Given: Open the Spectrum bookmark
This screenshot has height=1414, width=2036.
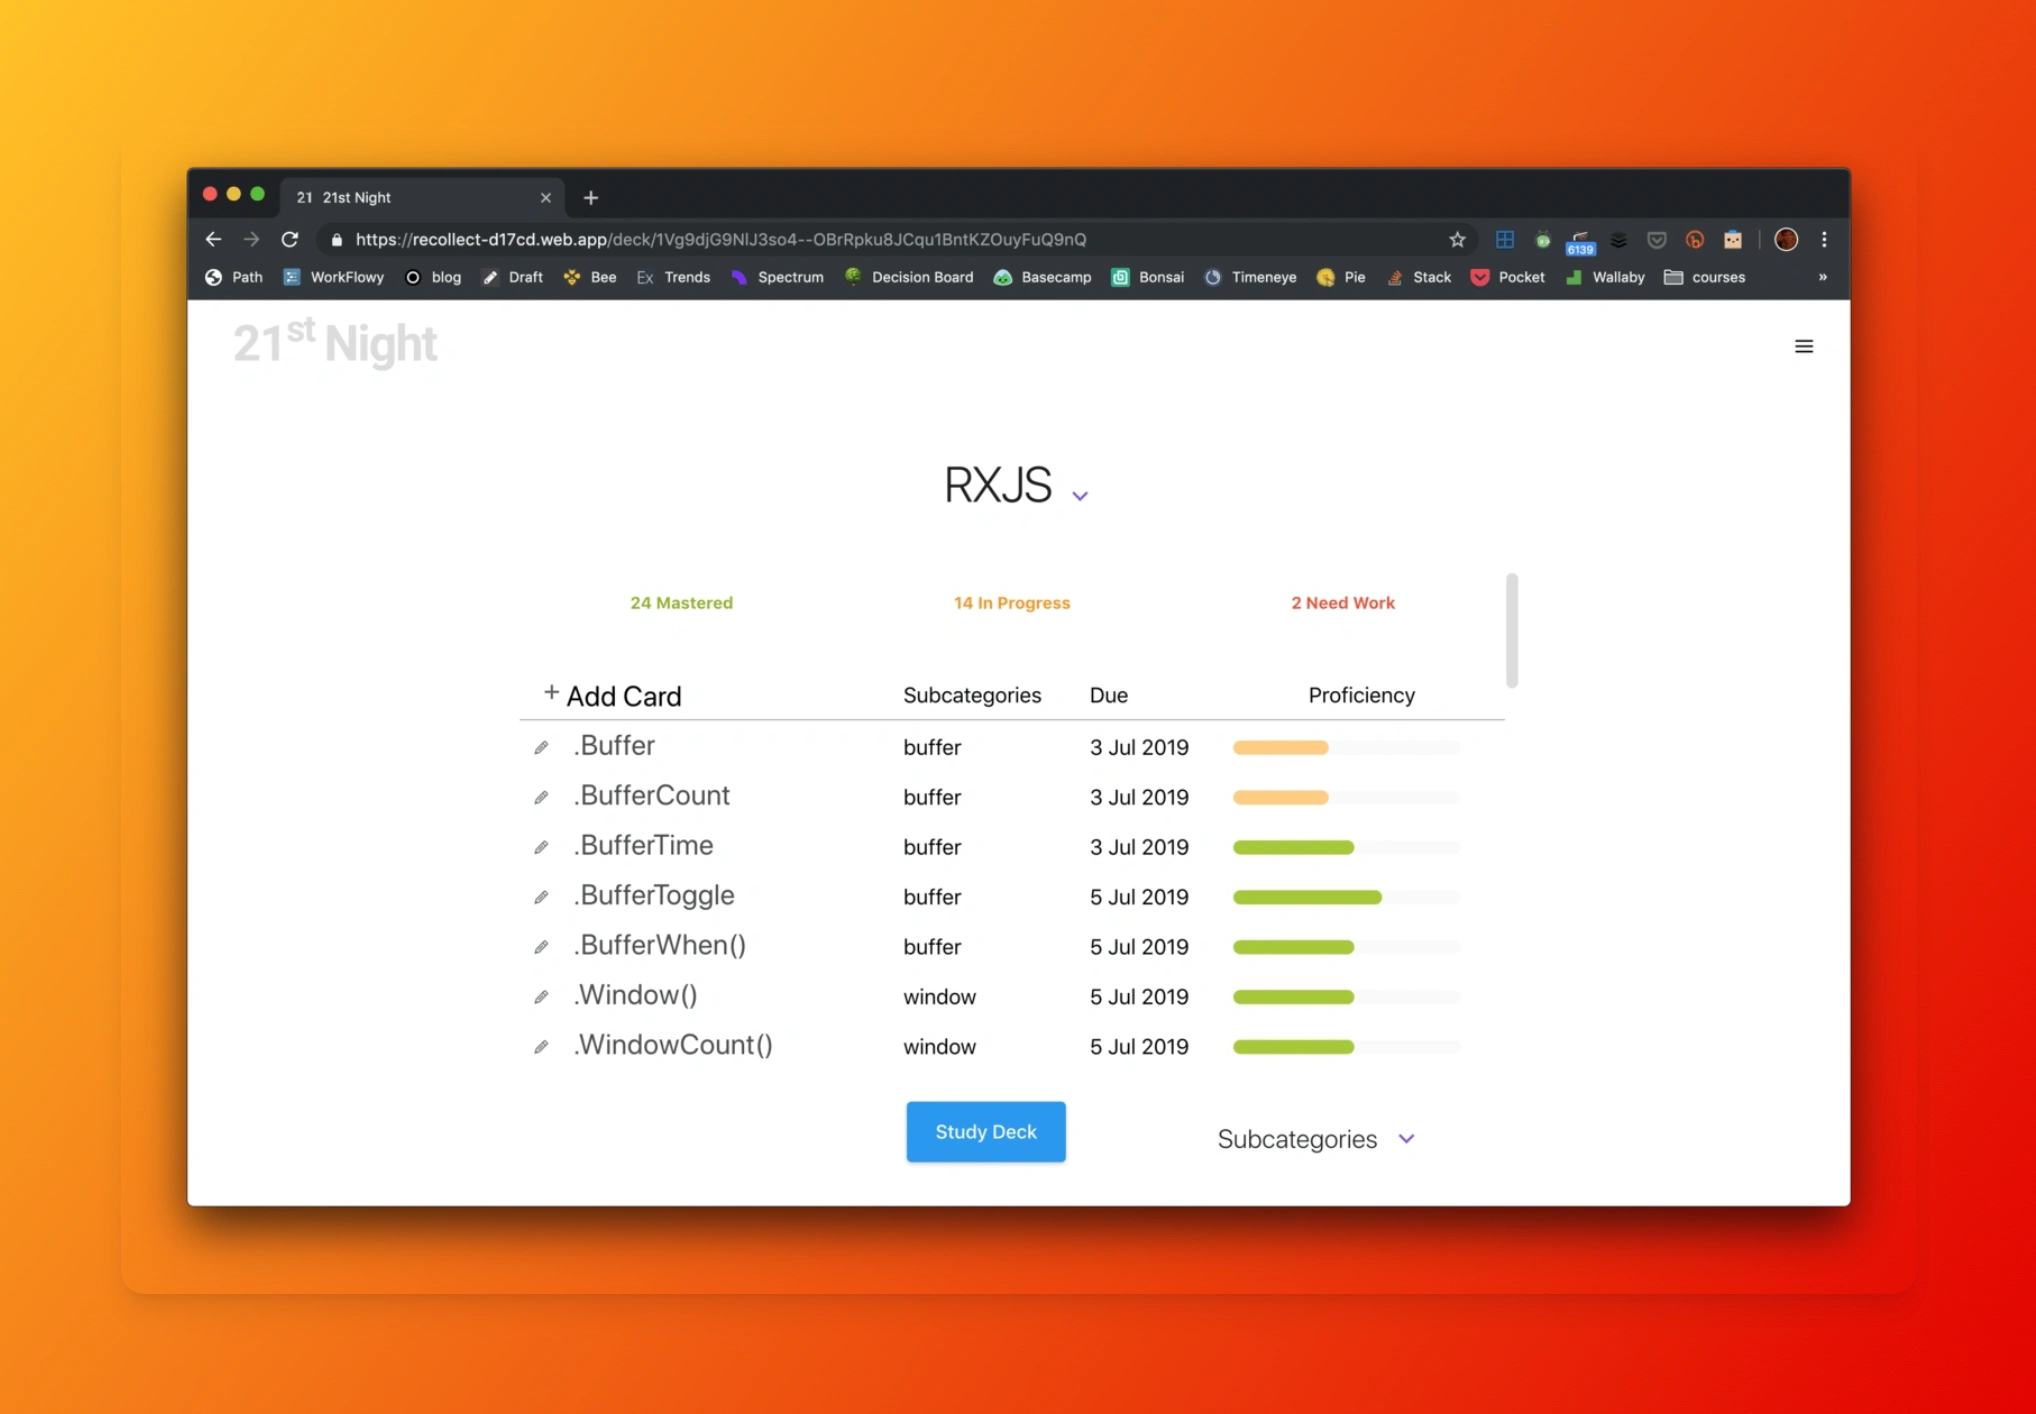Looking at the screenshot, I should [777, 277].
